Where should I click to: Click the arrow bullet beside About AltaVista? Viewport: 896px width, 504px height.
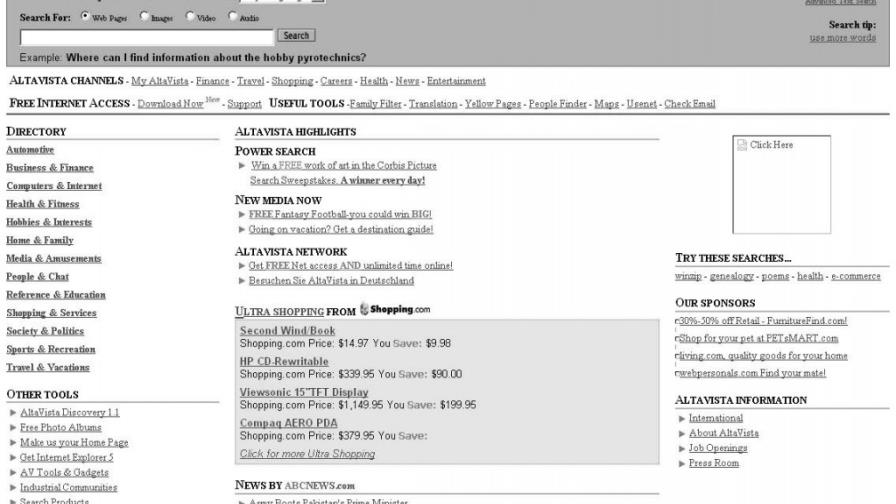pyautogui.click(x=682, y=434)
